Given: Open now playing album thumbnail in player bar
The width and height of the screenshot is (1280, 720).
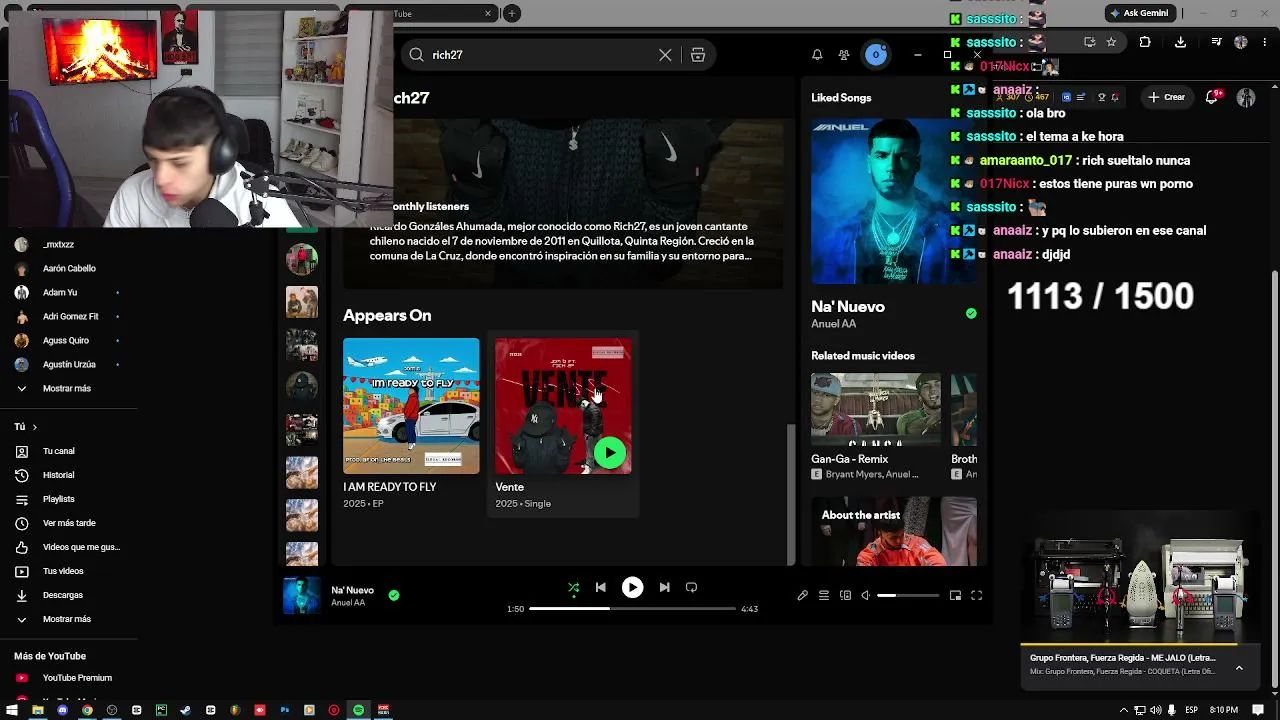Looking at the screenshot, I should coord(302,596).
